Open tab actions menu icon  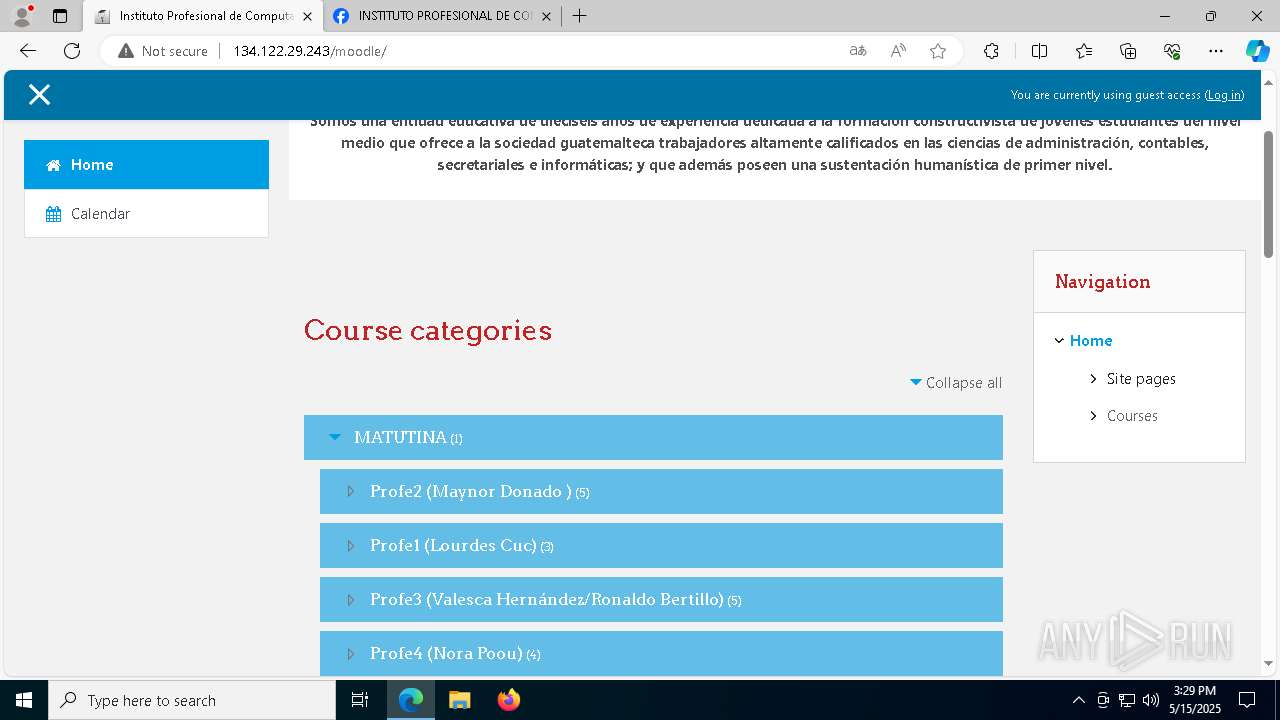point(60,16)
